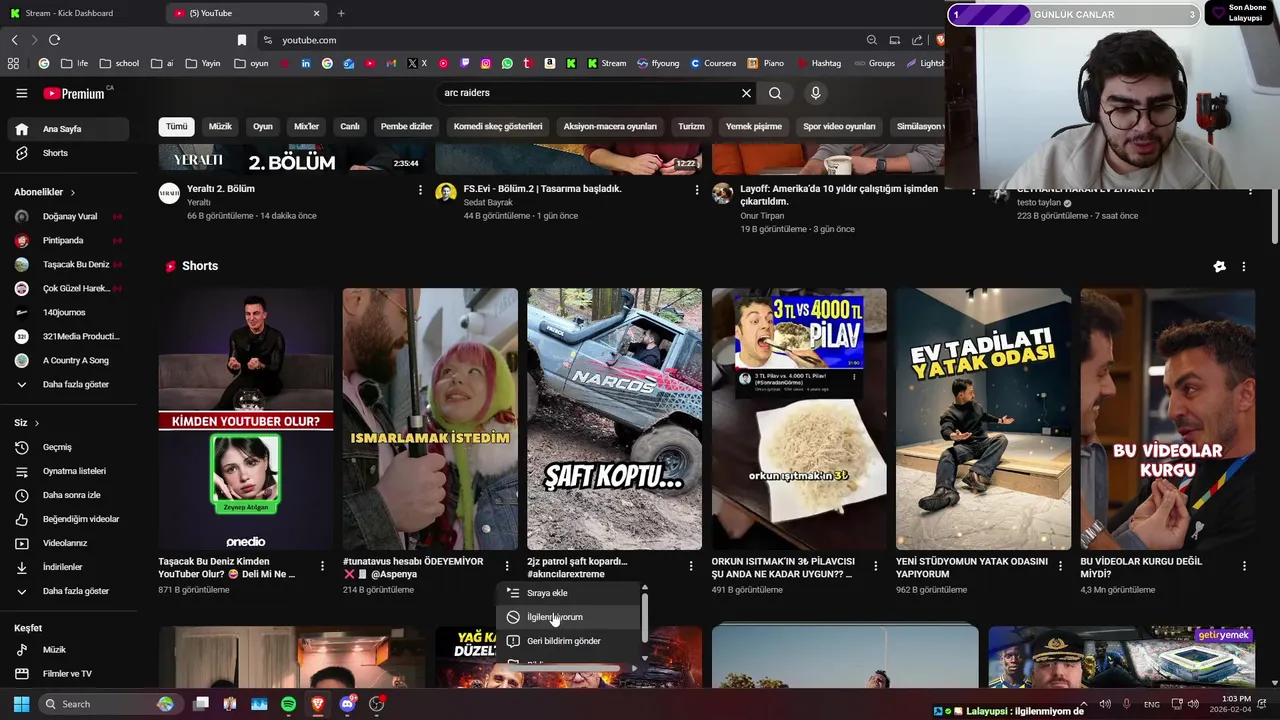Select the Pembe diziler filter chip

(406, 127)
